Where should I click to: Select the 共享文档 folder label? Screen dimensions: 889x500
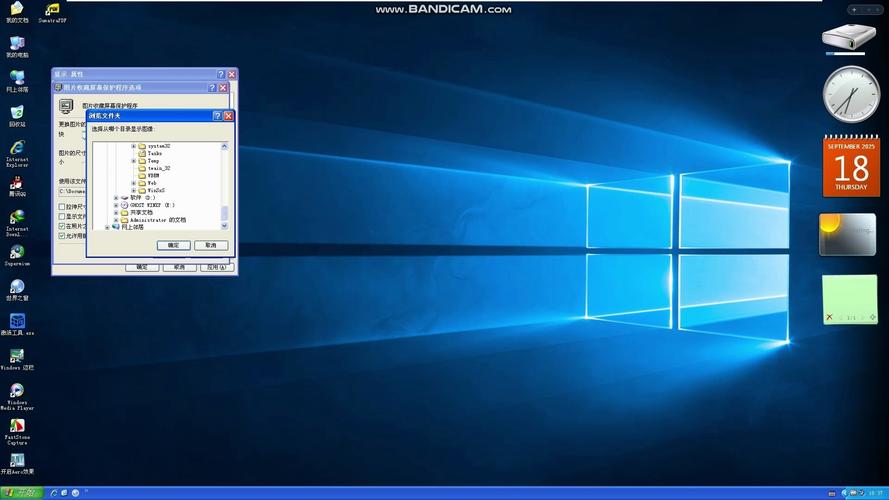pos(141,213)
